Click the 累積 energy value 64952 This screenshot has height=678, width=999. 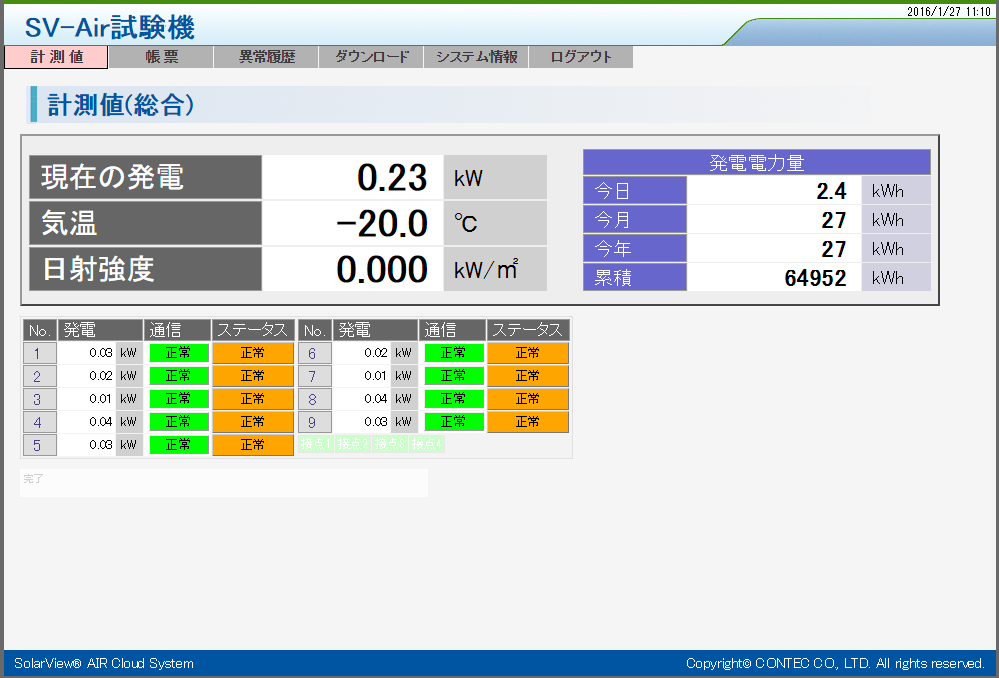point(815,278)
